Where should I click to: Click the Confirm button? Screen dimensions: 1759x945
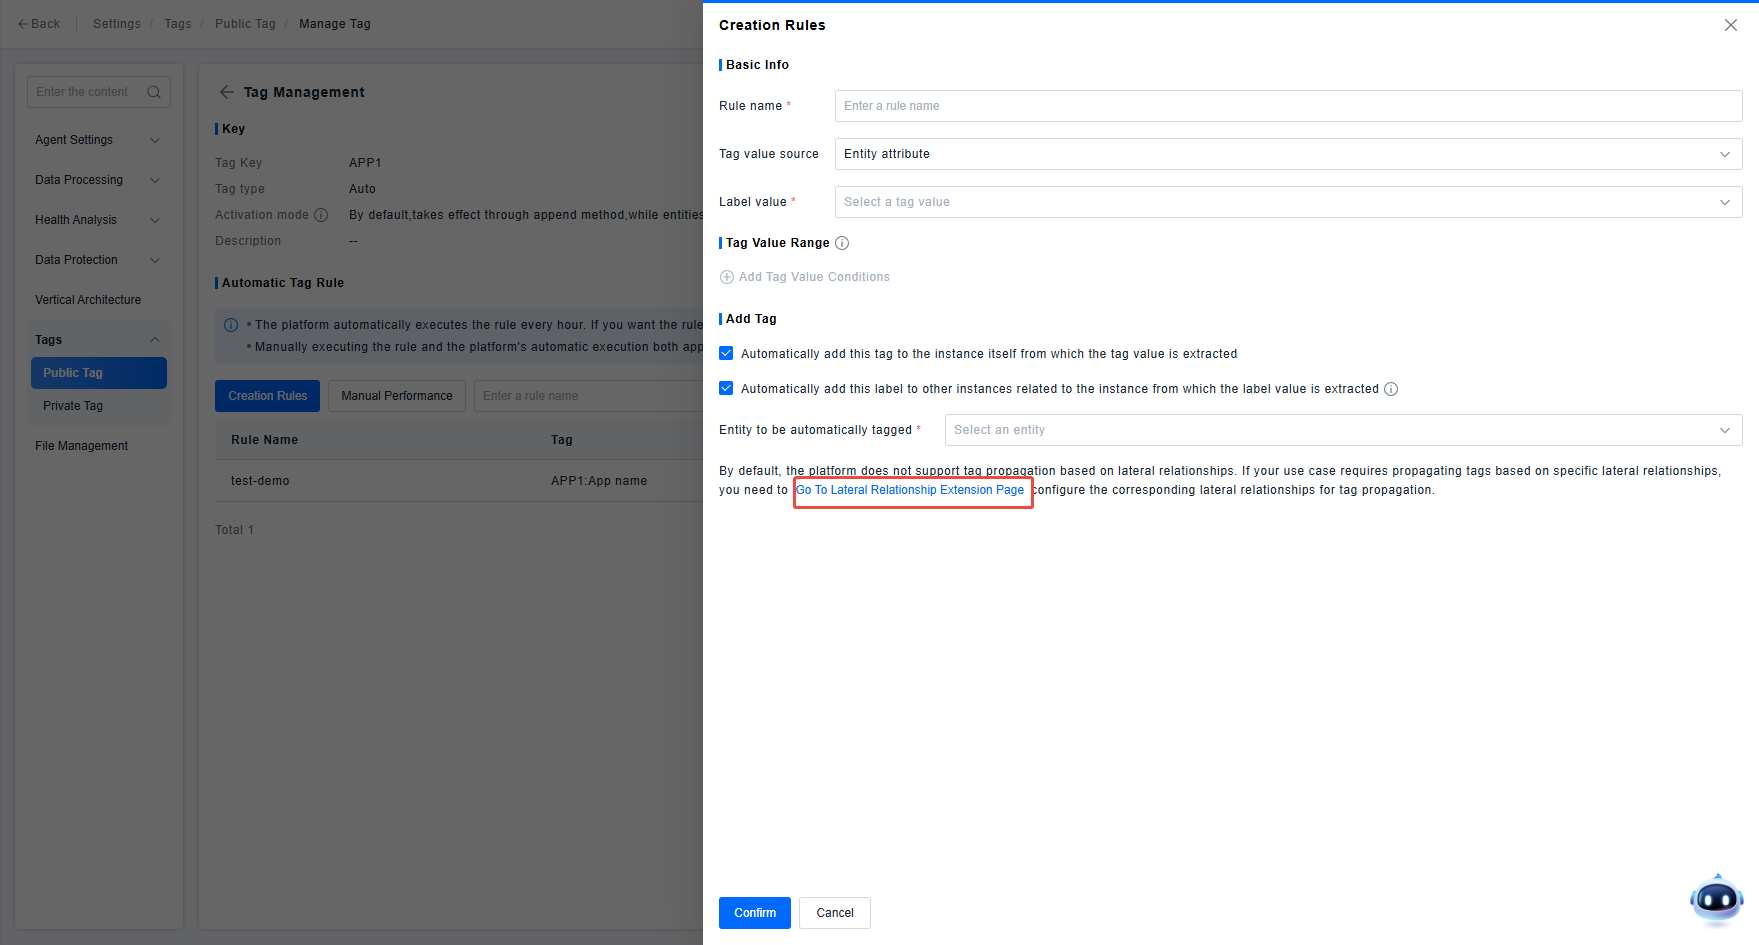coord(754,913)
